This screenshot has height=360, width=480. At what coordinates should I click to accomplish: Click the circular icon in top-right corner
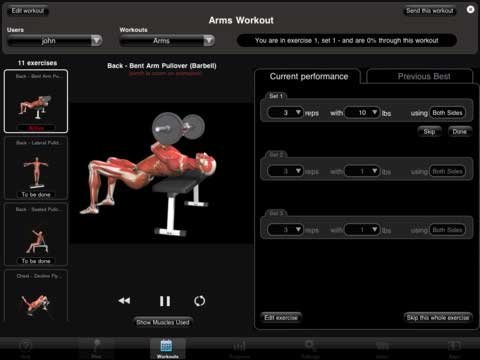pos(470,10)
